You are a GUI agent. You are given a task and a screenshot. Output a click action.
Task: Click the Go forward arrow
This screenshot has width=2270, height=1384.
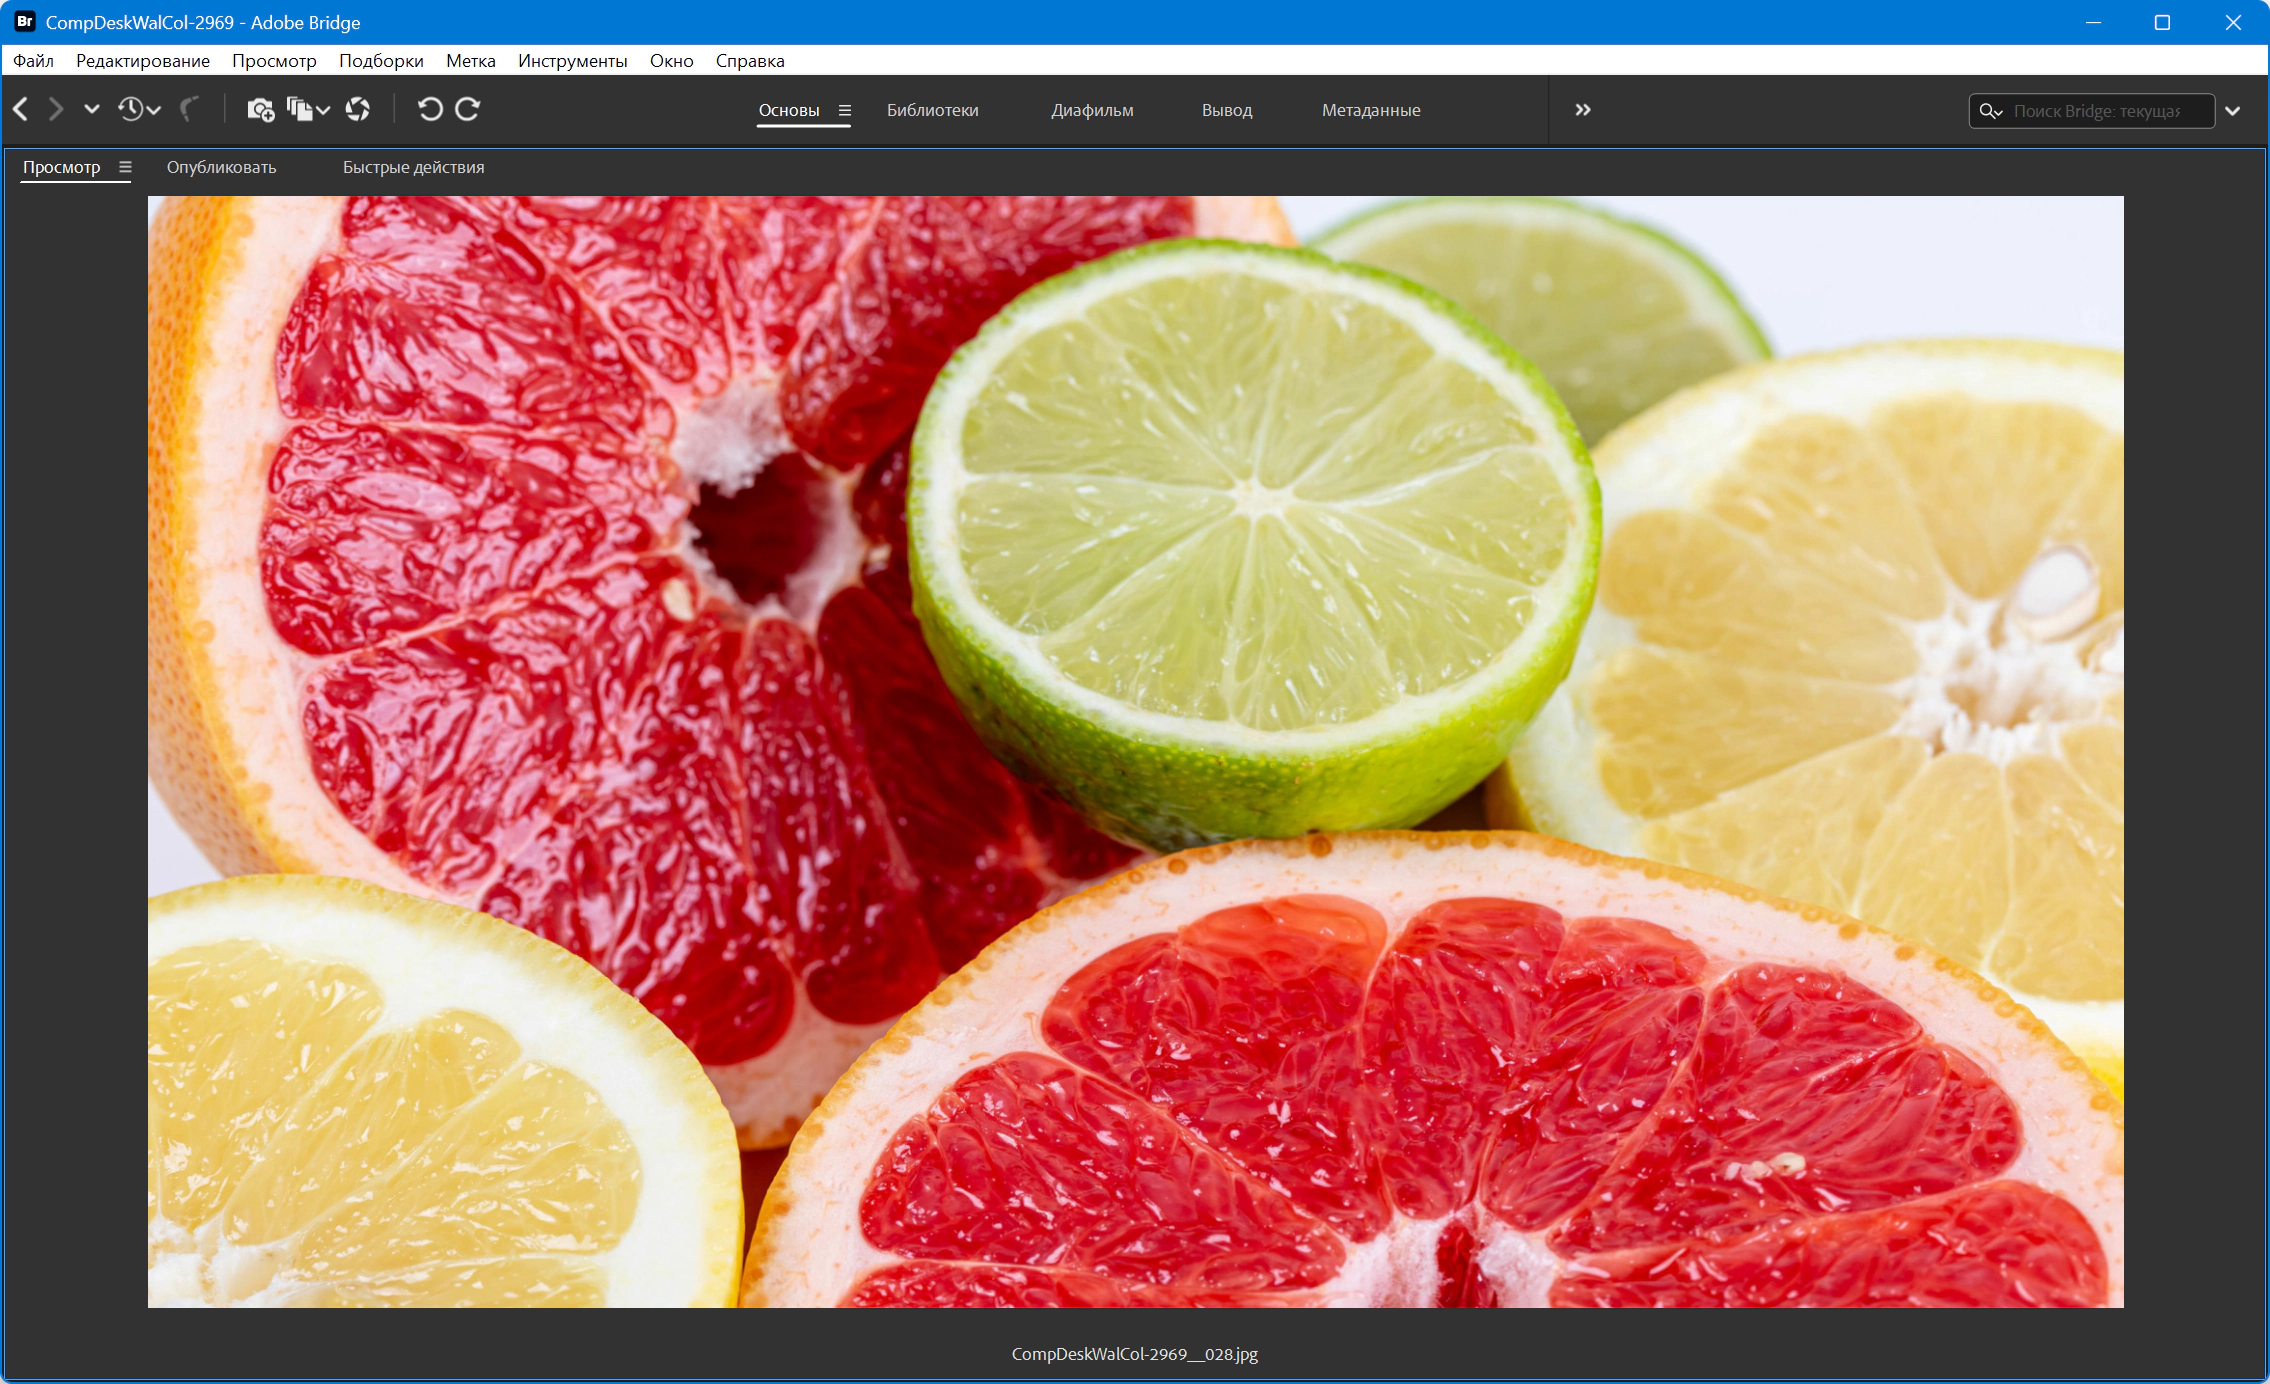point(56,109)
